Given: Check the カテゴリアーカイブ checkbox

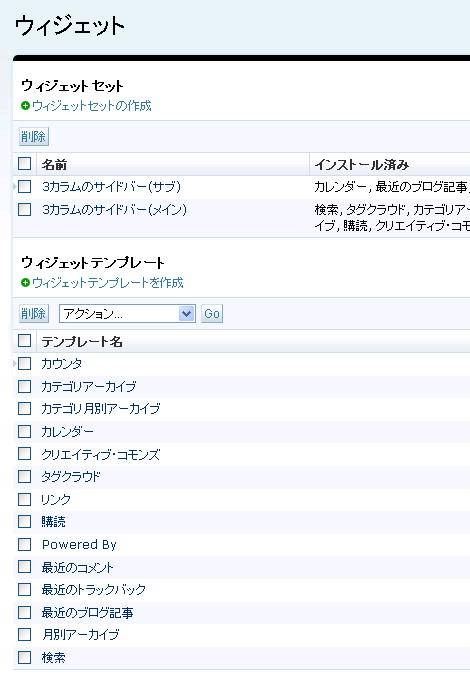Looking at the screenshot, I should [x=25, y=386].
